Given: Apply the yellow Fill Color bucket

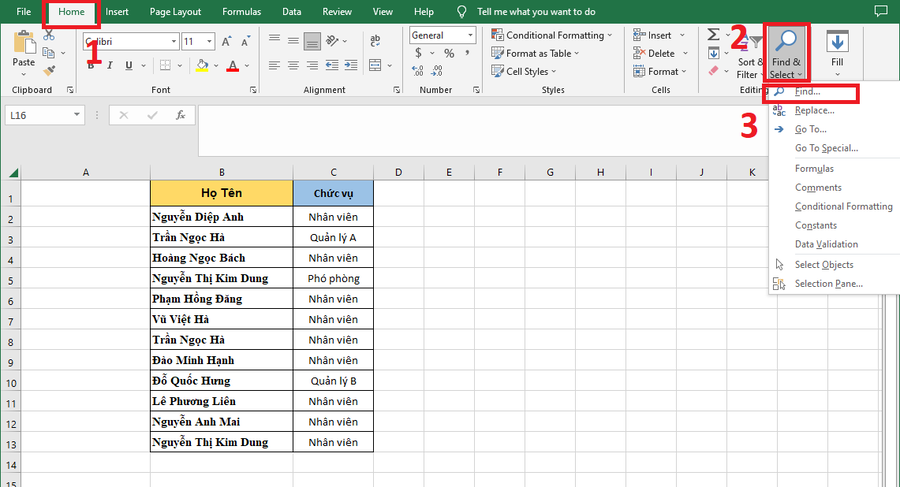Looking at the screenshot, I should click(201, 65).
